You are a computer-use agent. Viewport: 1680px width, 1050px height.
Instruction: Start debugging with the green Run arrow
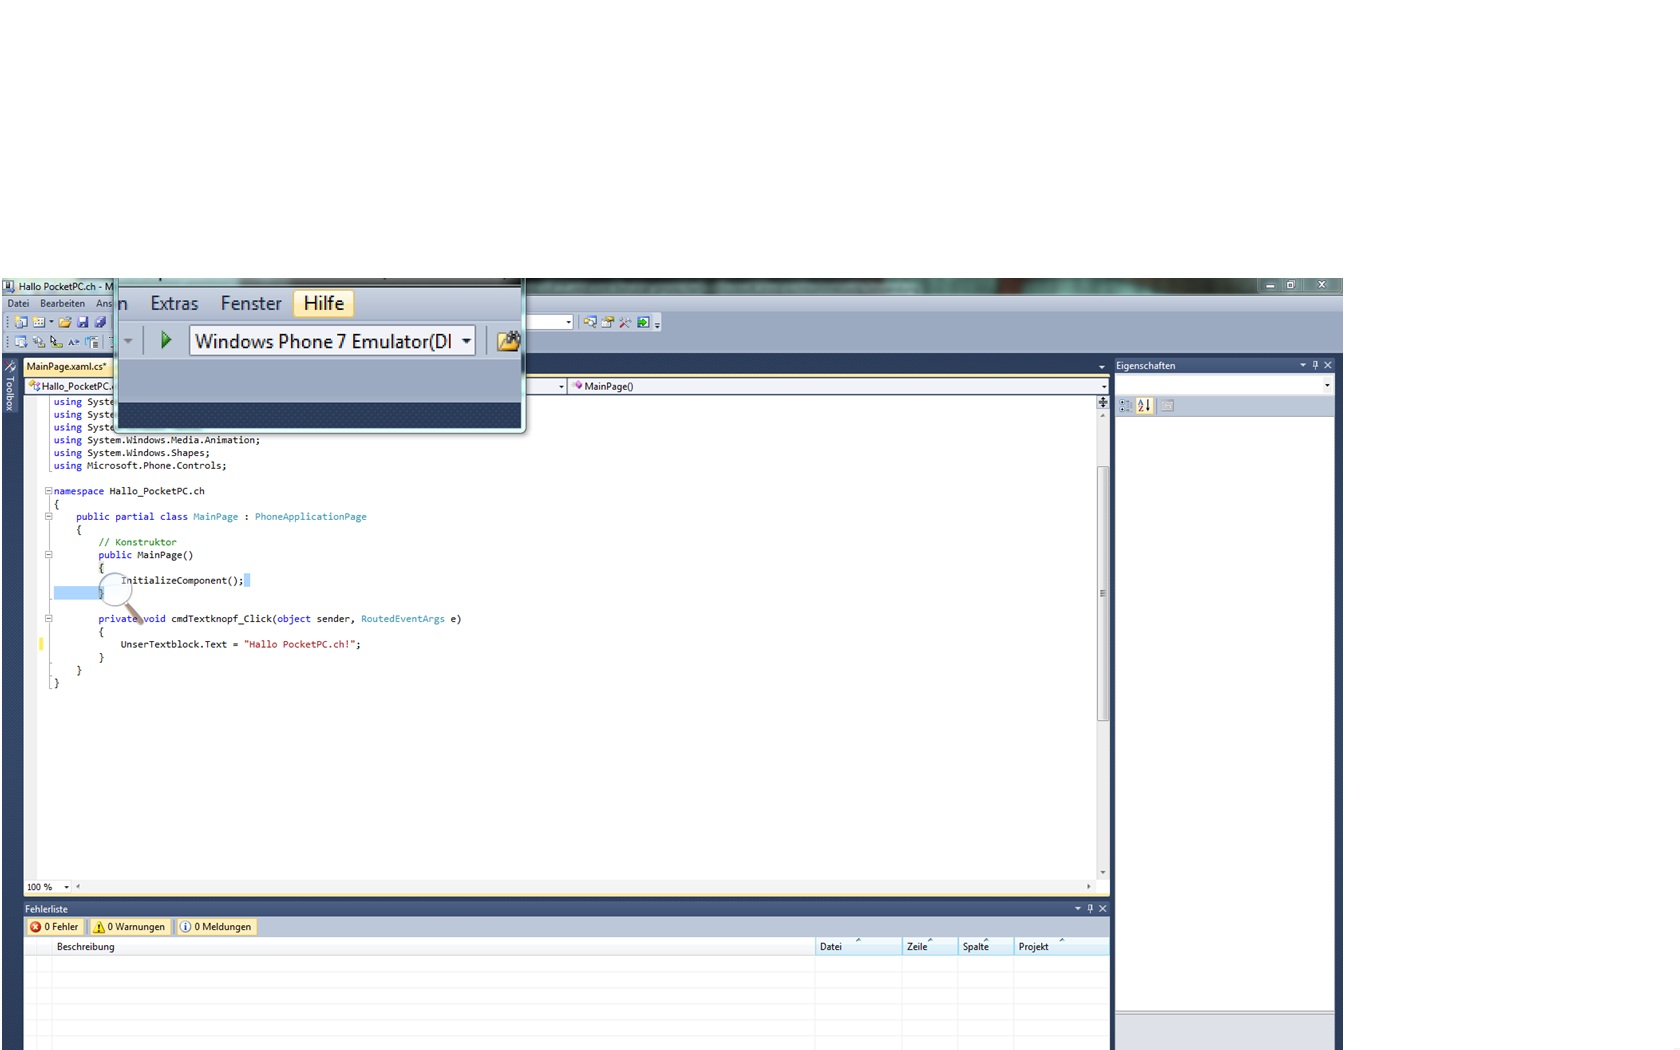166,340
